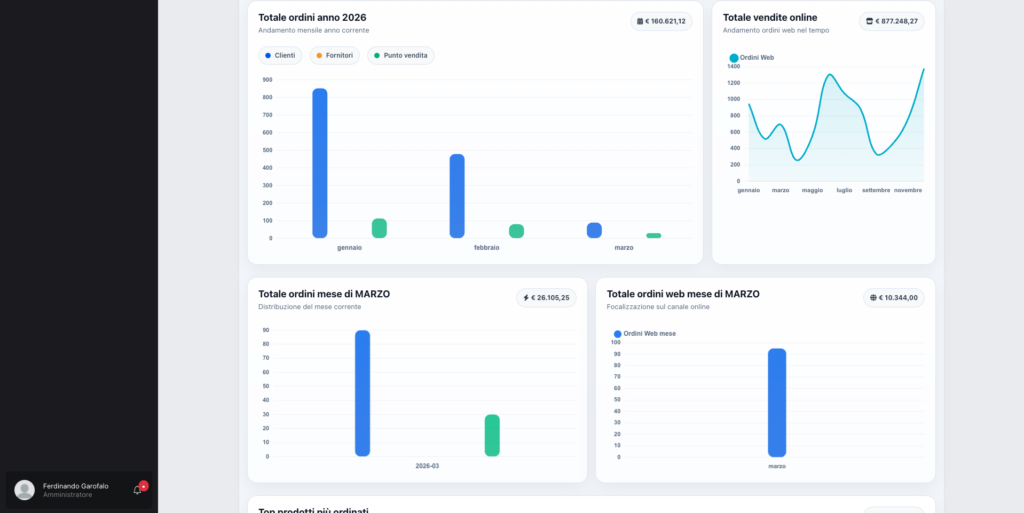Select the blue gennaio Clienti bar
This screenshot has width=1024, height=513.
(x=320, y=163)
